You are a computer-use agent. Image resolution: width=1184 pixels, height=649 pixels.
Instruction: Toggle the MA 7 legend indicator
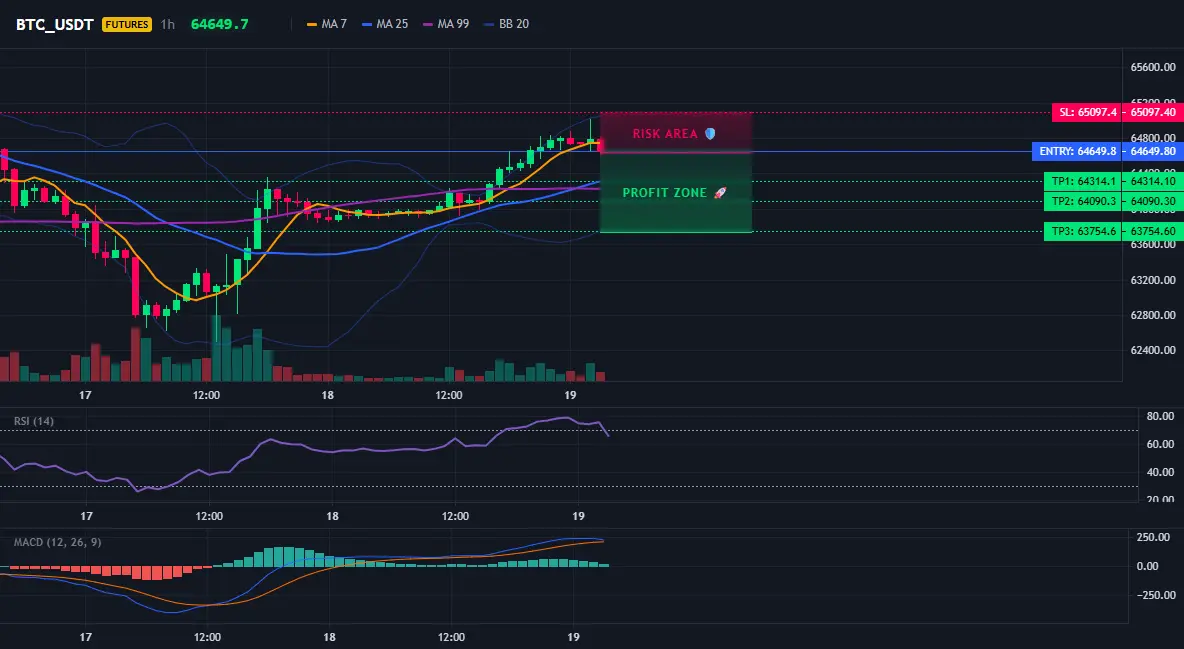tap(326, 24)
